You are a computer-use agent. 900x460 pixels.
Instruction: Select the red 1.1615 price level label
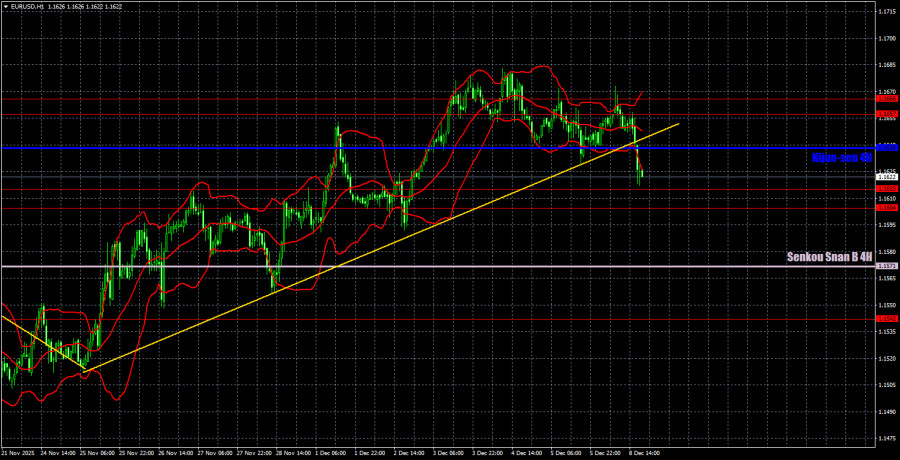tap(886, 188)
